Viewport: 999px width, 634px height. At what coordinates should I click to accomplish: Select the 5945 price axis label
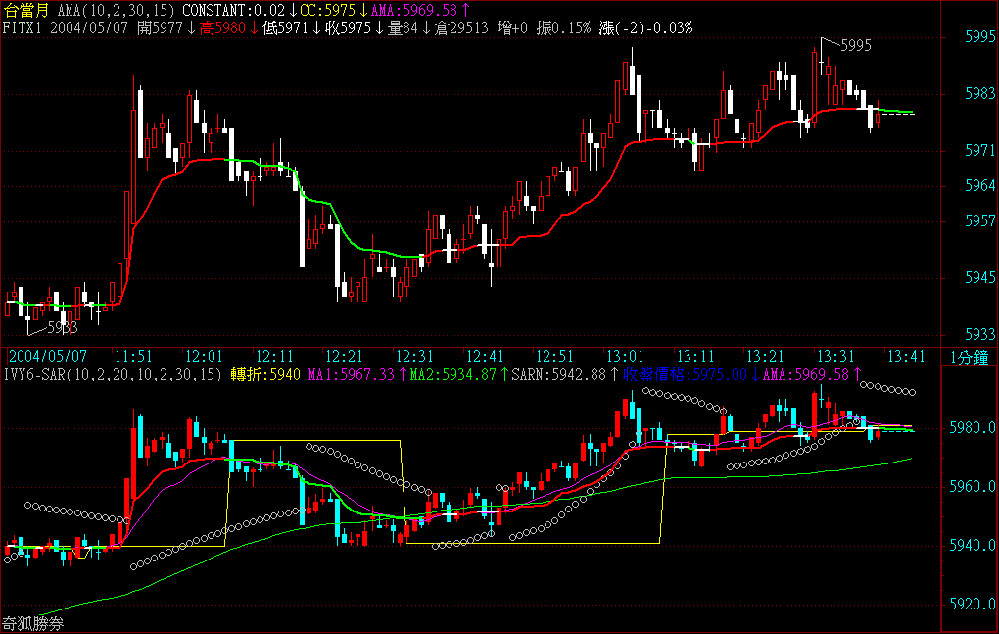[x=980, y=278]
